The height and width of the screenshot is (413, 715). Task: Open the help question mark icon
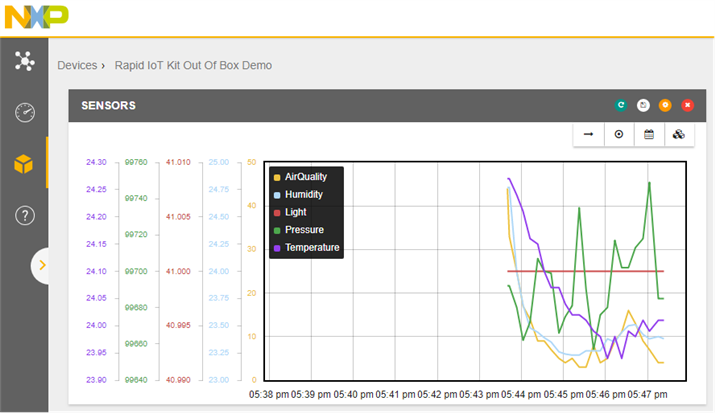coord(25,215)
